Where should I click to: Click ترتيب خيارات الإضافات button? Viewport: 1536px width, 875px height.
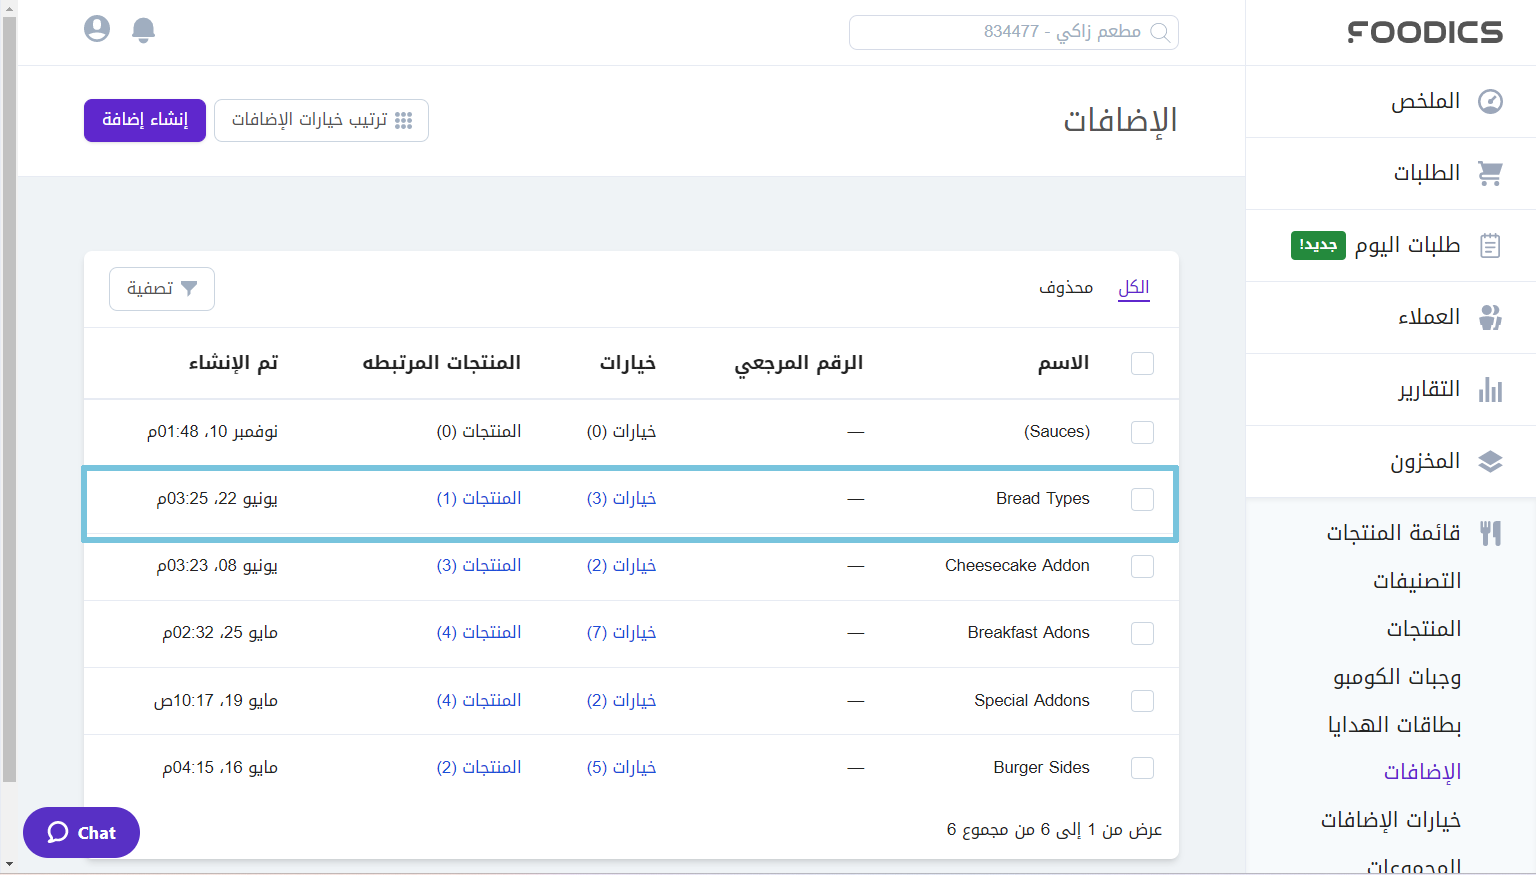321,120
